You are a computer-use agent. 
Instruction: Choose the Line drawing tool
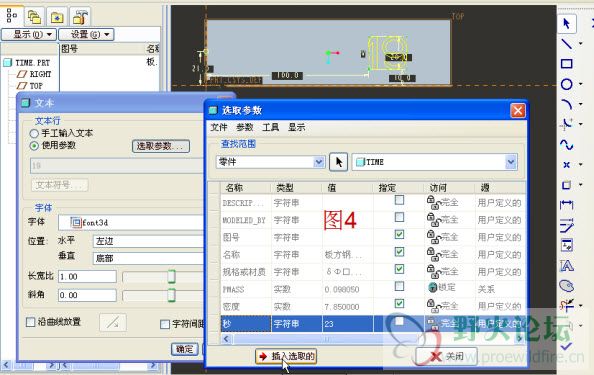567,44
